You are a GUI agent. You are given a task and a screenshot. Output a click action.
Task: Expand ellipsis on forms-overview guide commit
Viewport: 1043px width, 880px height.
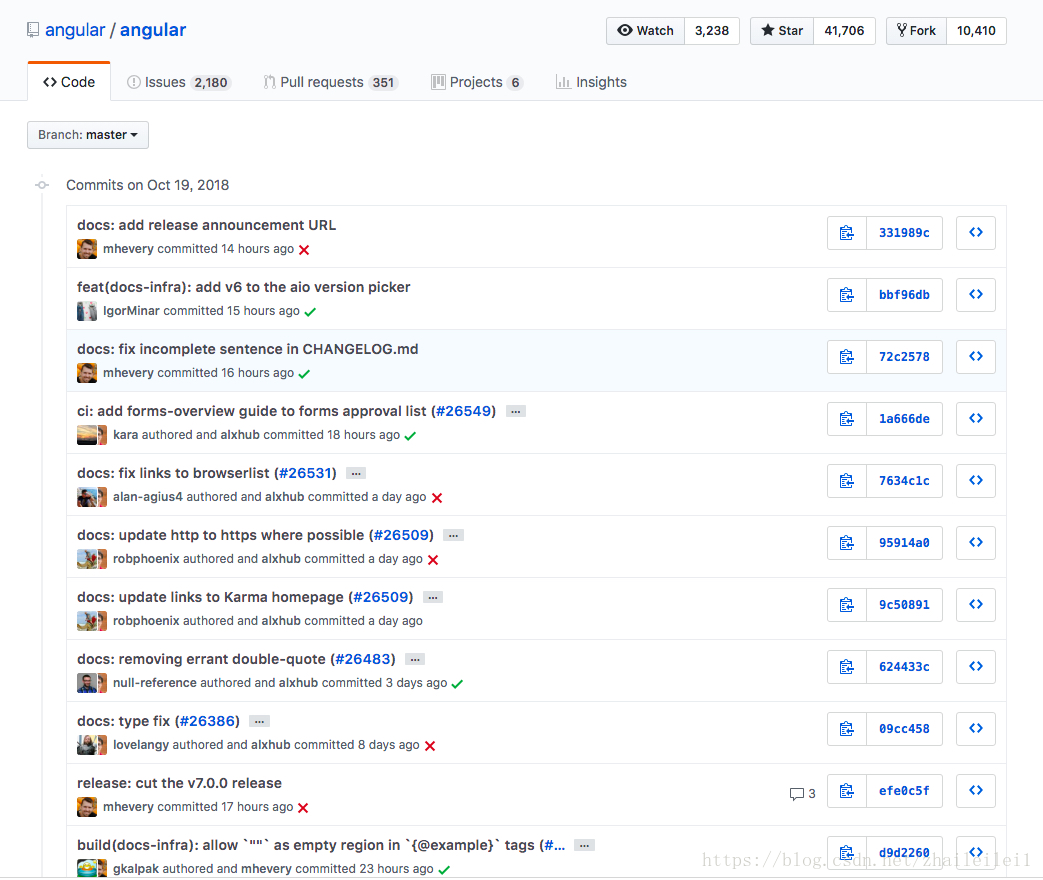click(x=515, y=411)
